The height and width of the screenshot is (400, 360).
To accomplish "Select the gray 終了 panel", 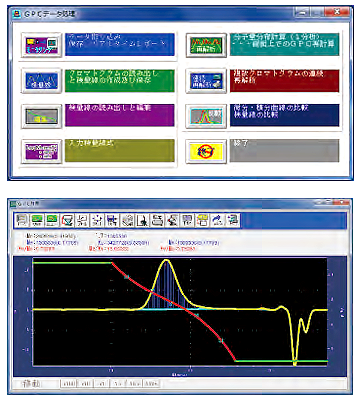I will 284,150.
